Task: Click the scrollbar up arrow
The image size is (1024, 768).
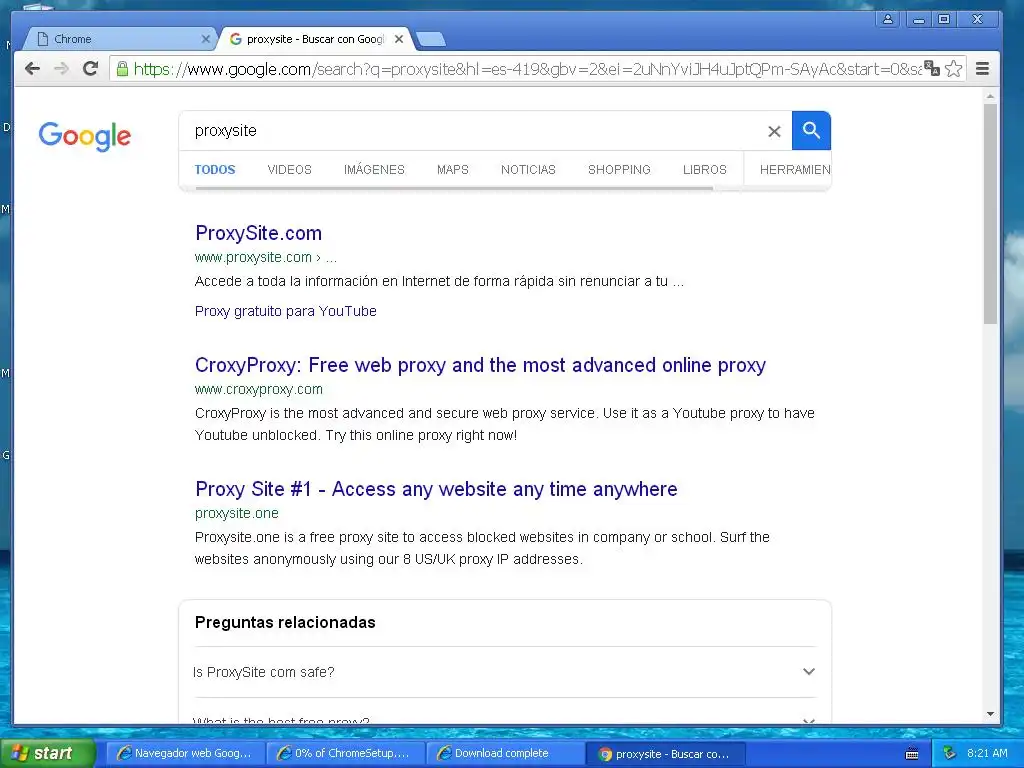Action: point(990,97)
